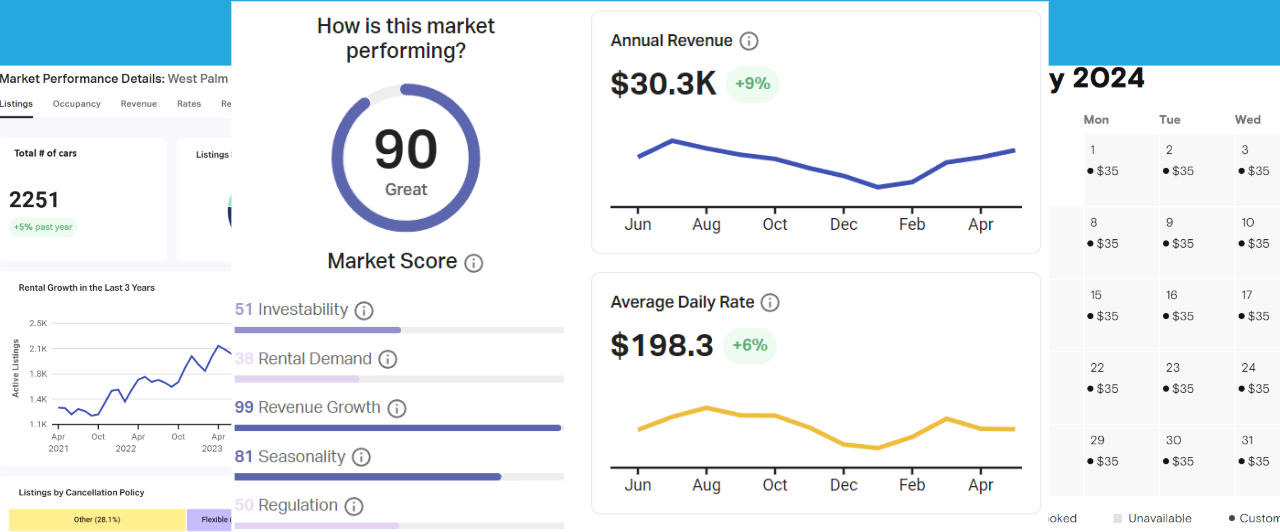Screen dimensions: 1280x532
Task: Select the Rates tab
Action: click(x=189, y=104)
